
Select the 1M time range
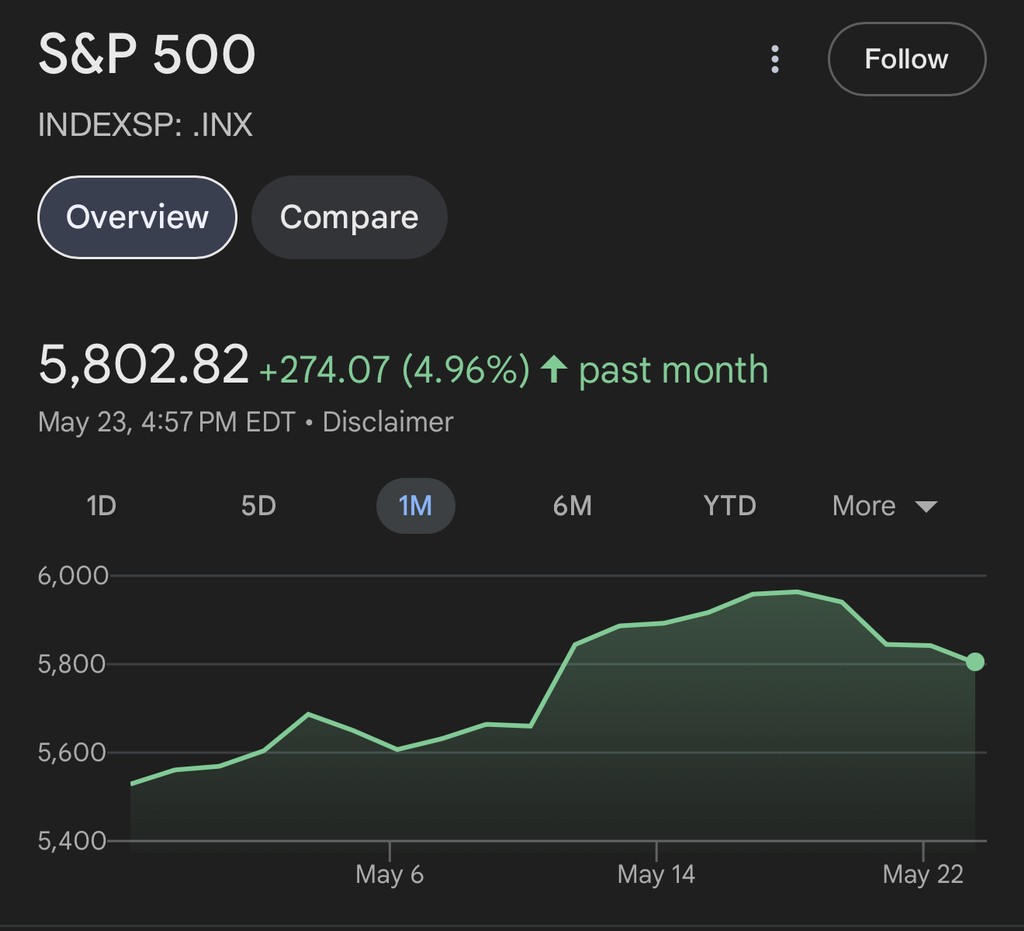pyautogui.click(x=415, y=506)
